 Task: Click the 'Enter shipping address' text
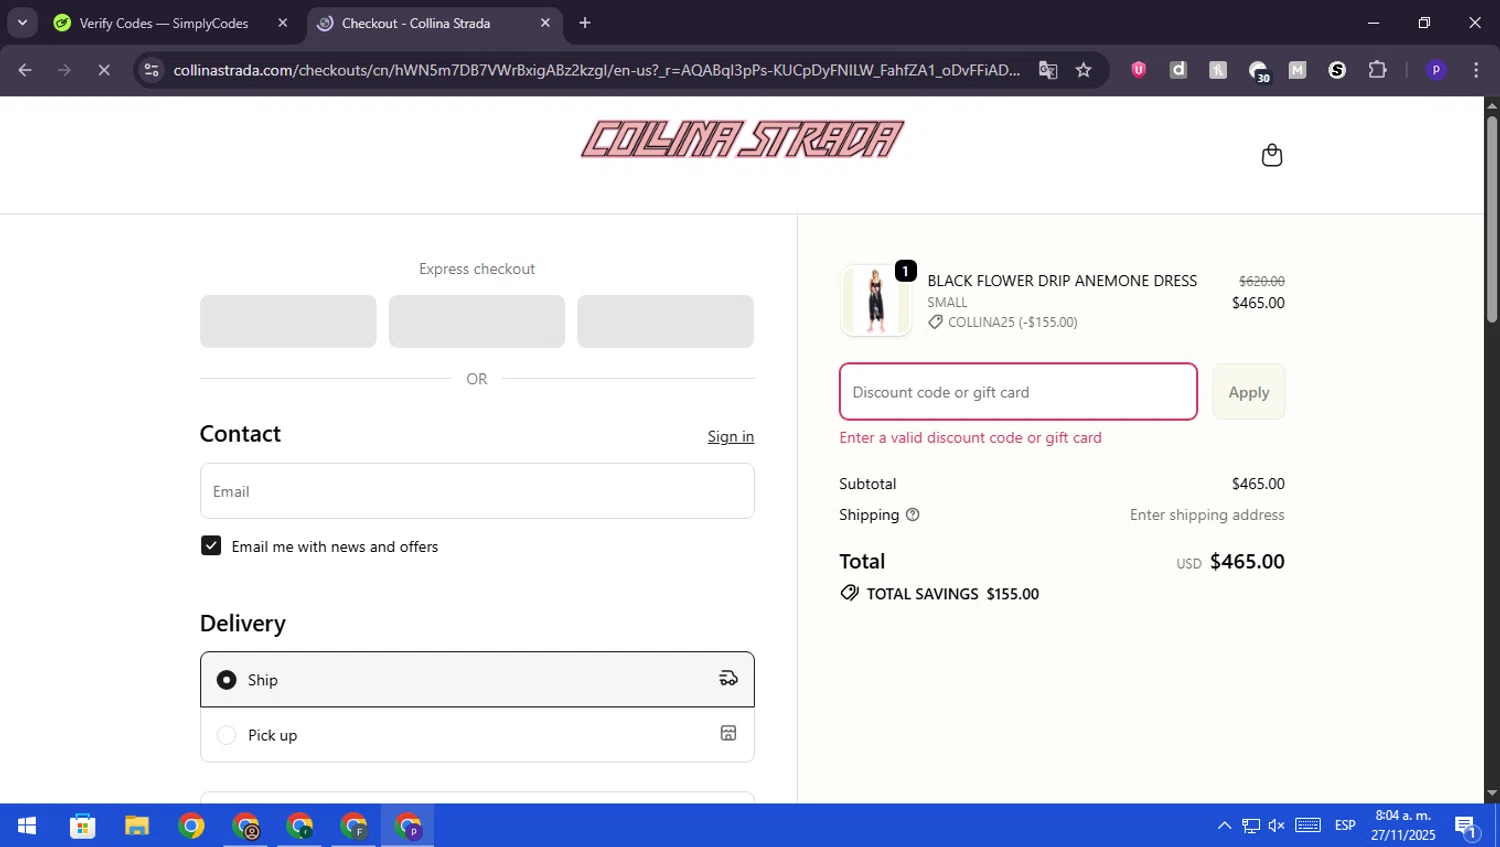1207,515
